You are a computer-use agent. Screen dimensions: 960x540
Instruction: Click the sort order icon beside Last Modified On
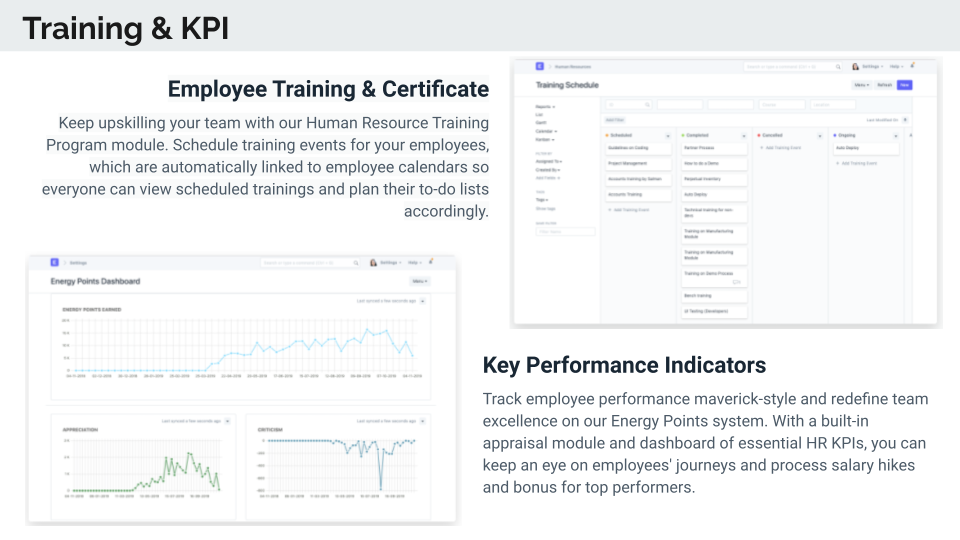[x=905, y=119]
